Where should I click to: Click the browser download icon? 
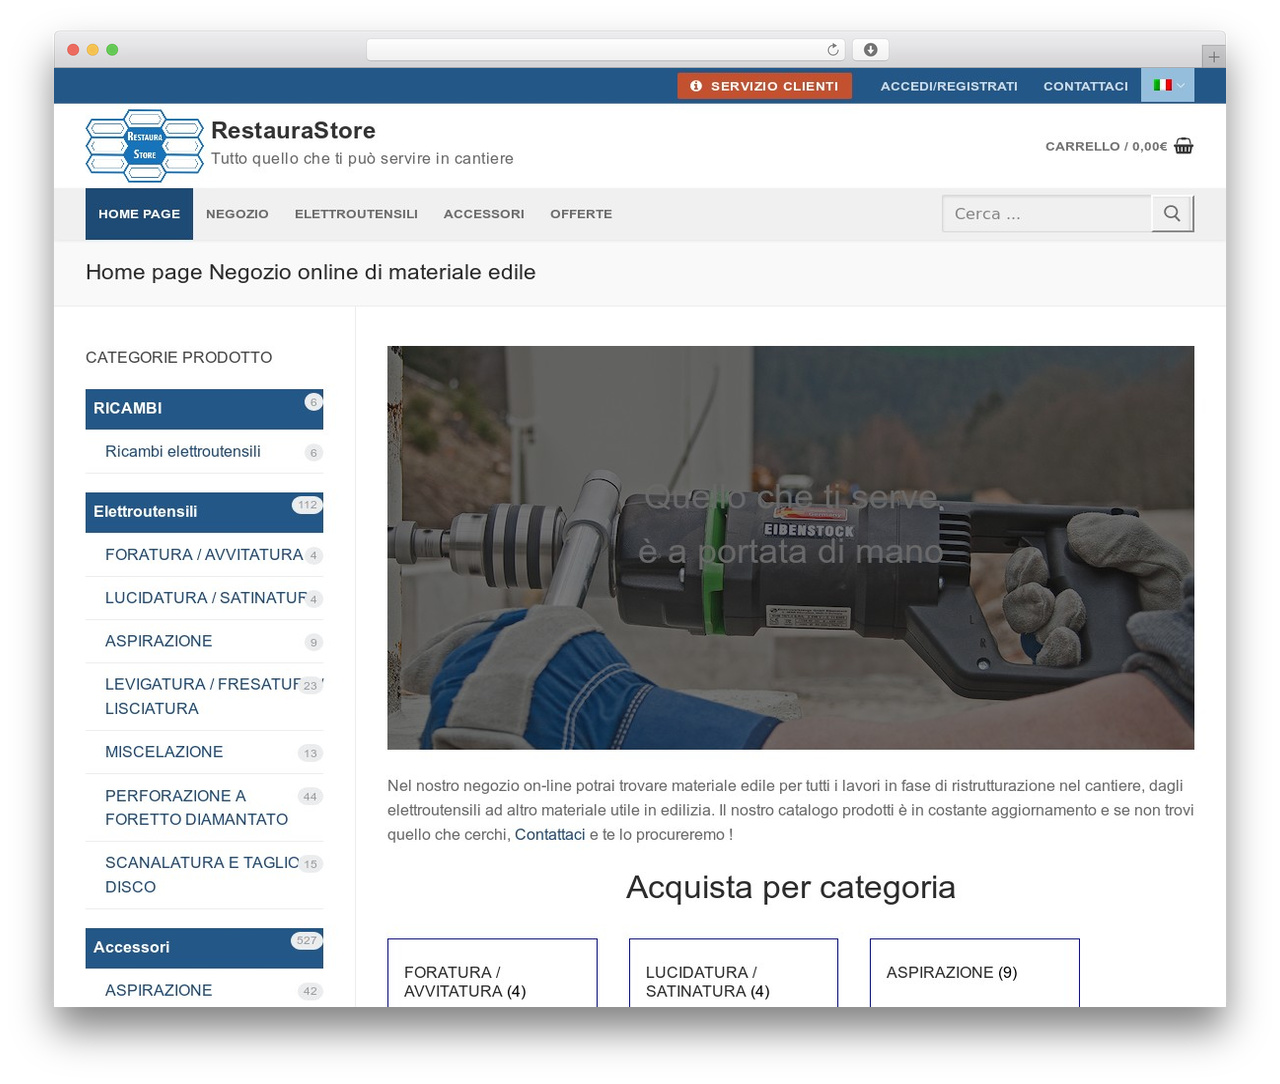(x=871, y=50)
